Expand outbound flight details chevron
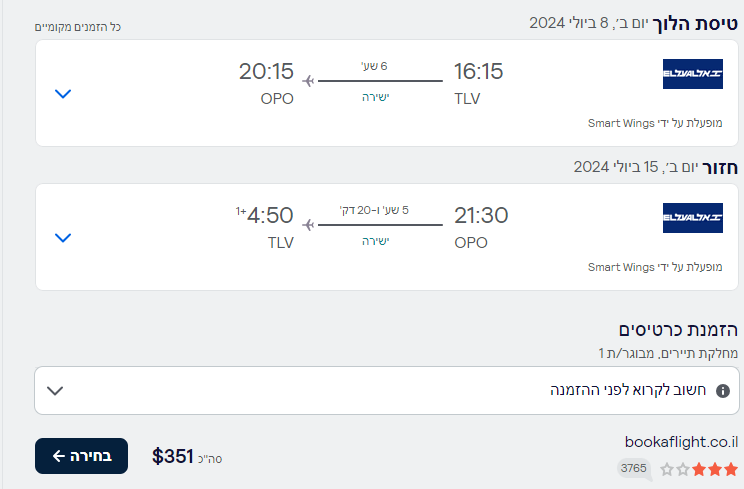 tap(63, 94)
